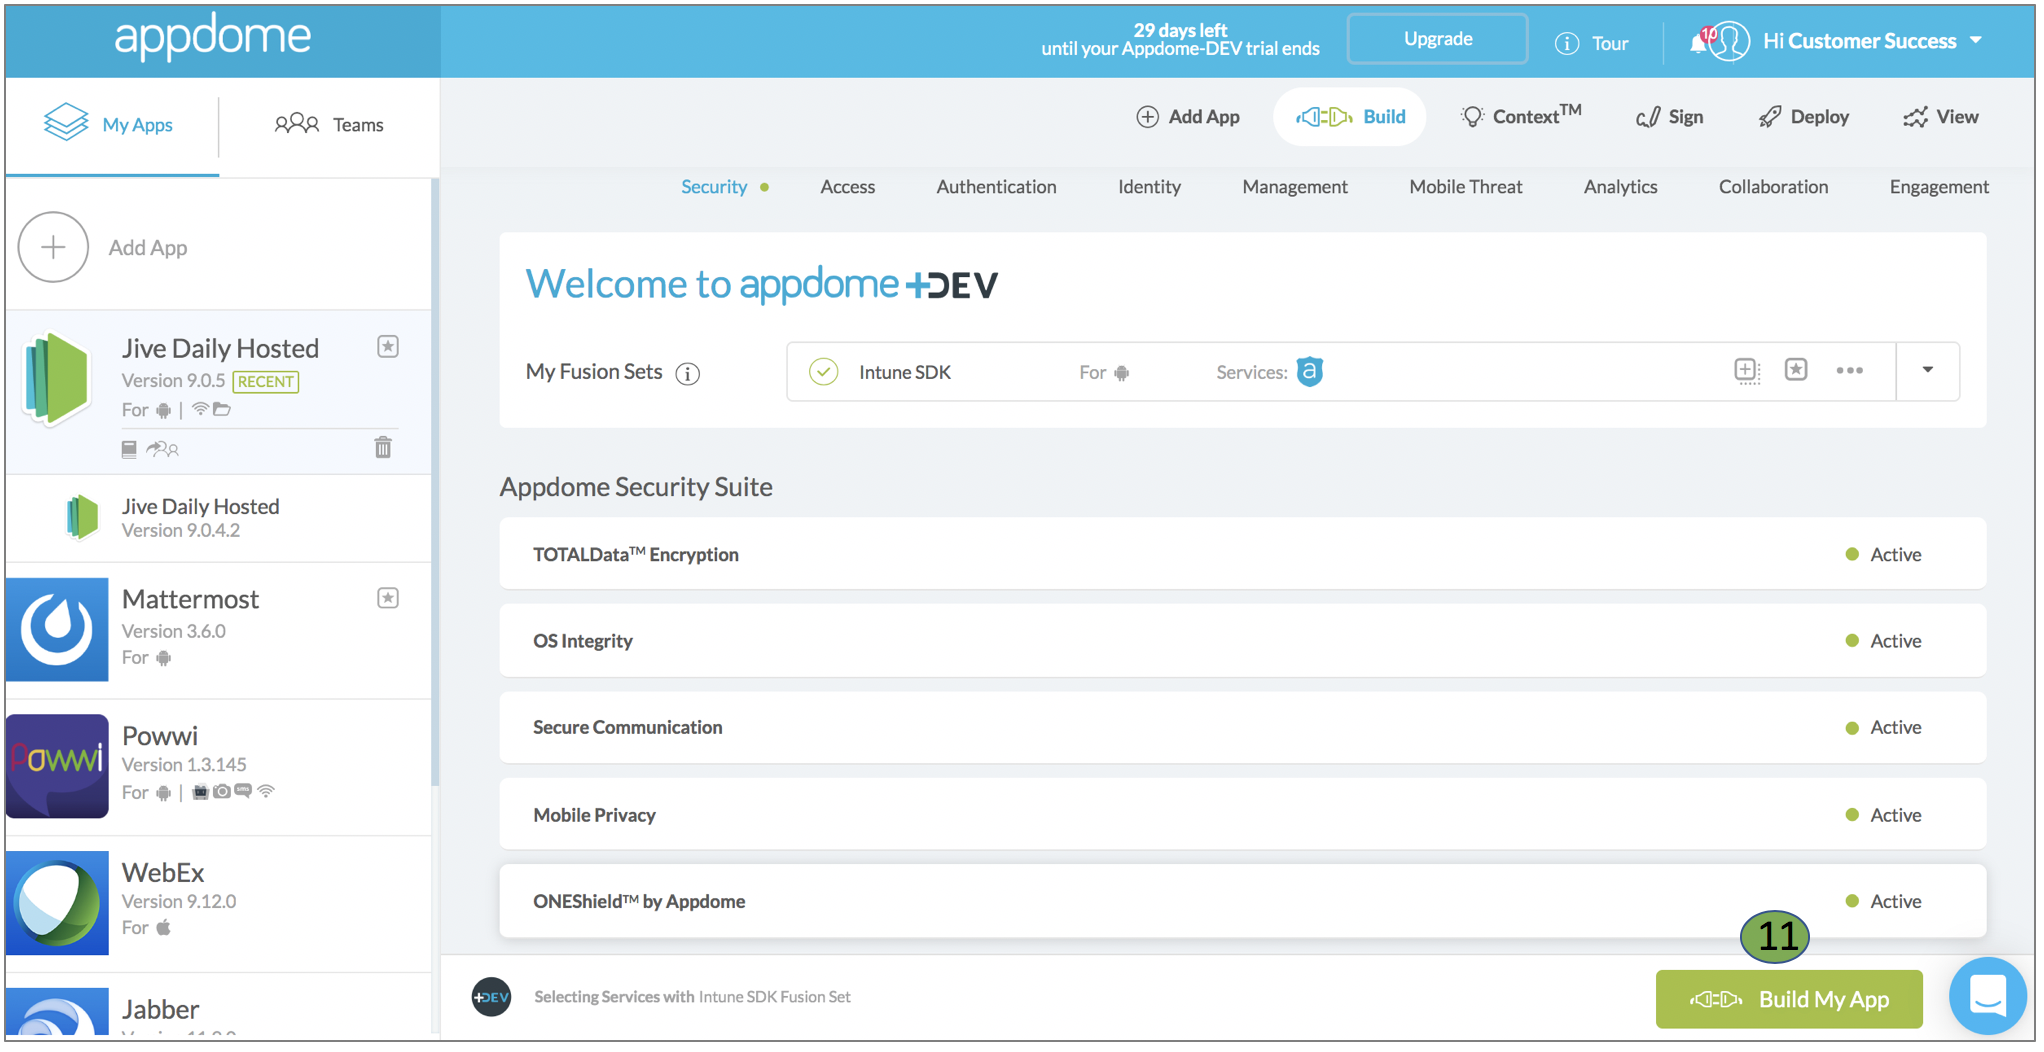Image resolution: width=2044 pixels, height=1052 pixels.
Task: Open Collaboration tab
Action: pos(1773,187)
